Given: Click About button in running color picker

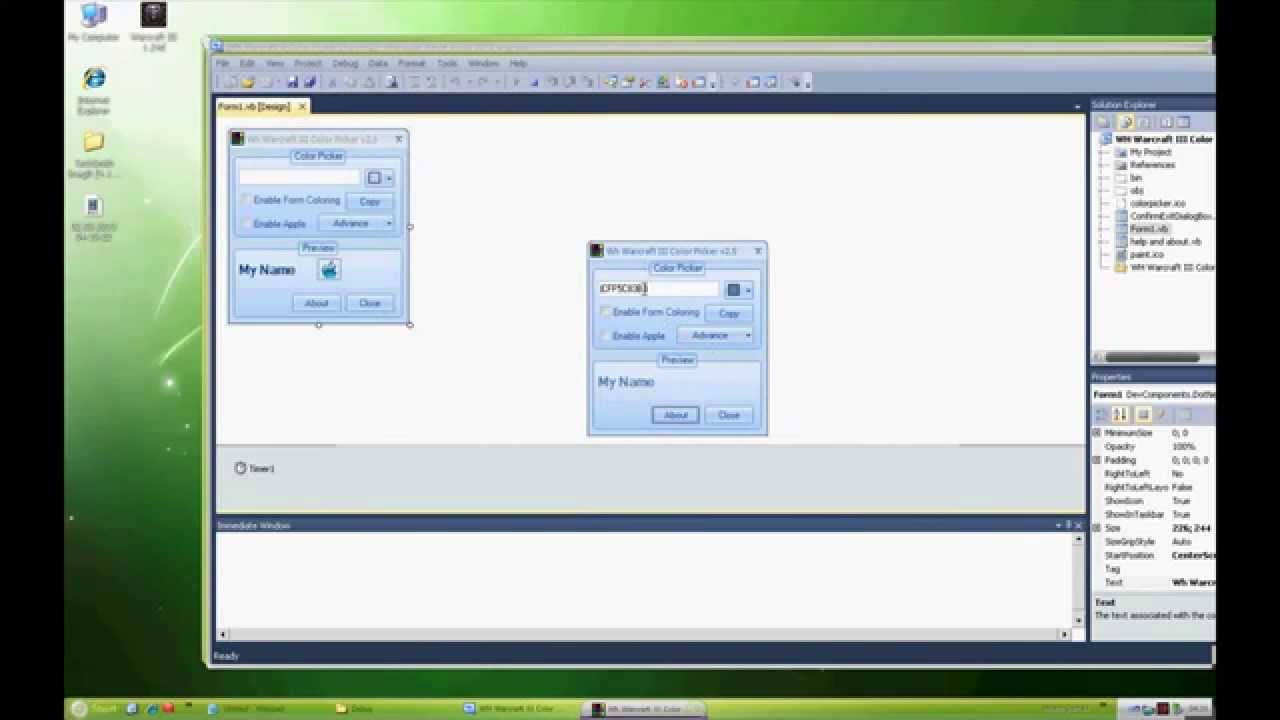Looking at the screenshot, I should pos(676,415).
